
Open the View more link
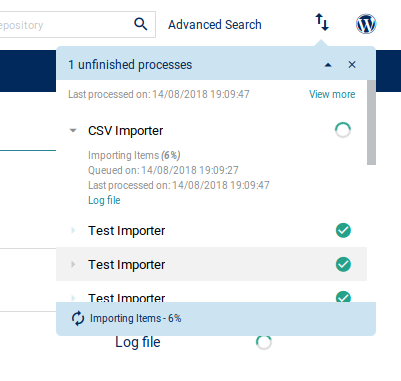[332, 94]
